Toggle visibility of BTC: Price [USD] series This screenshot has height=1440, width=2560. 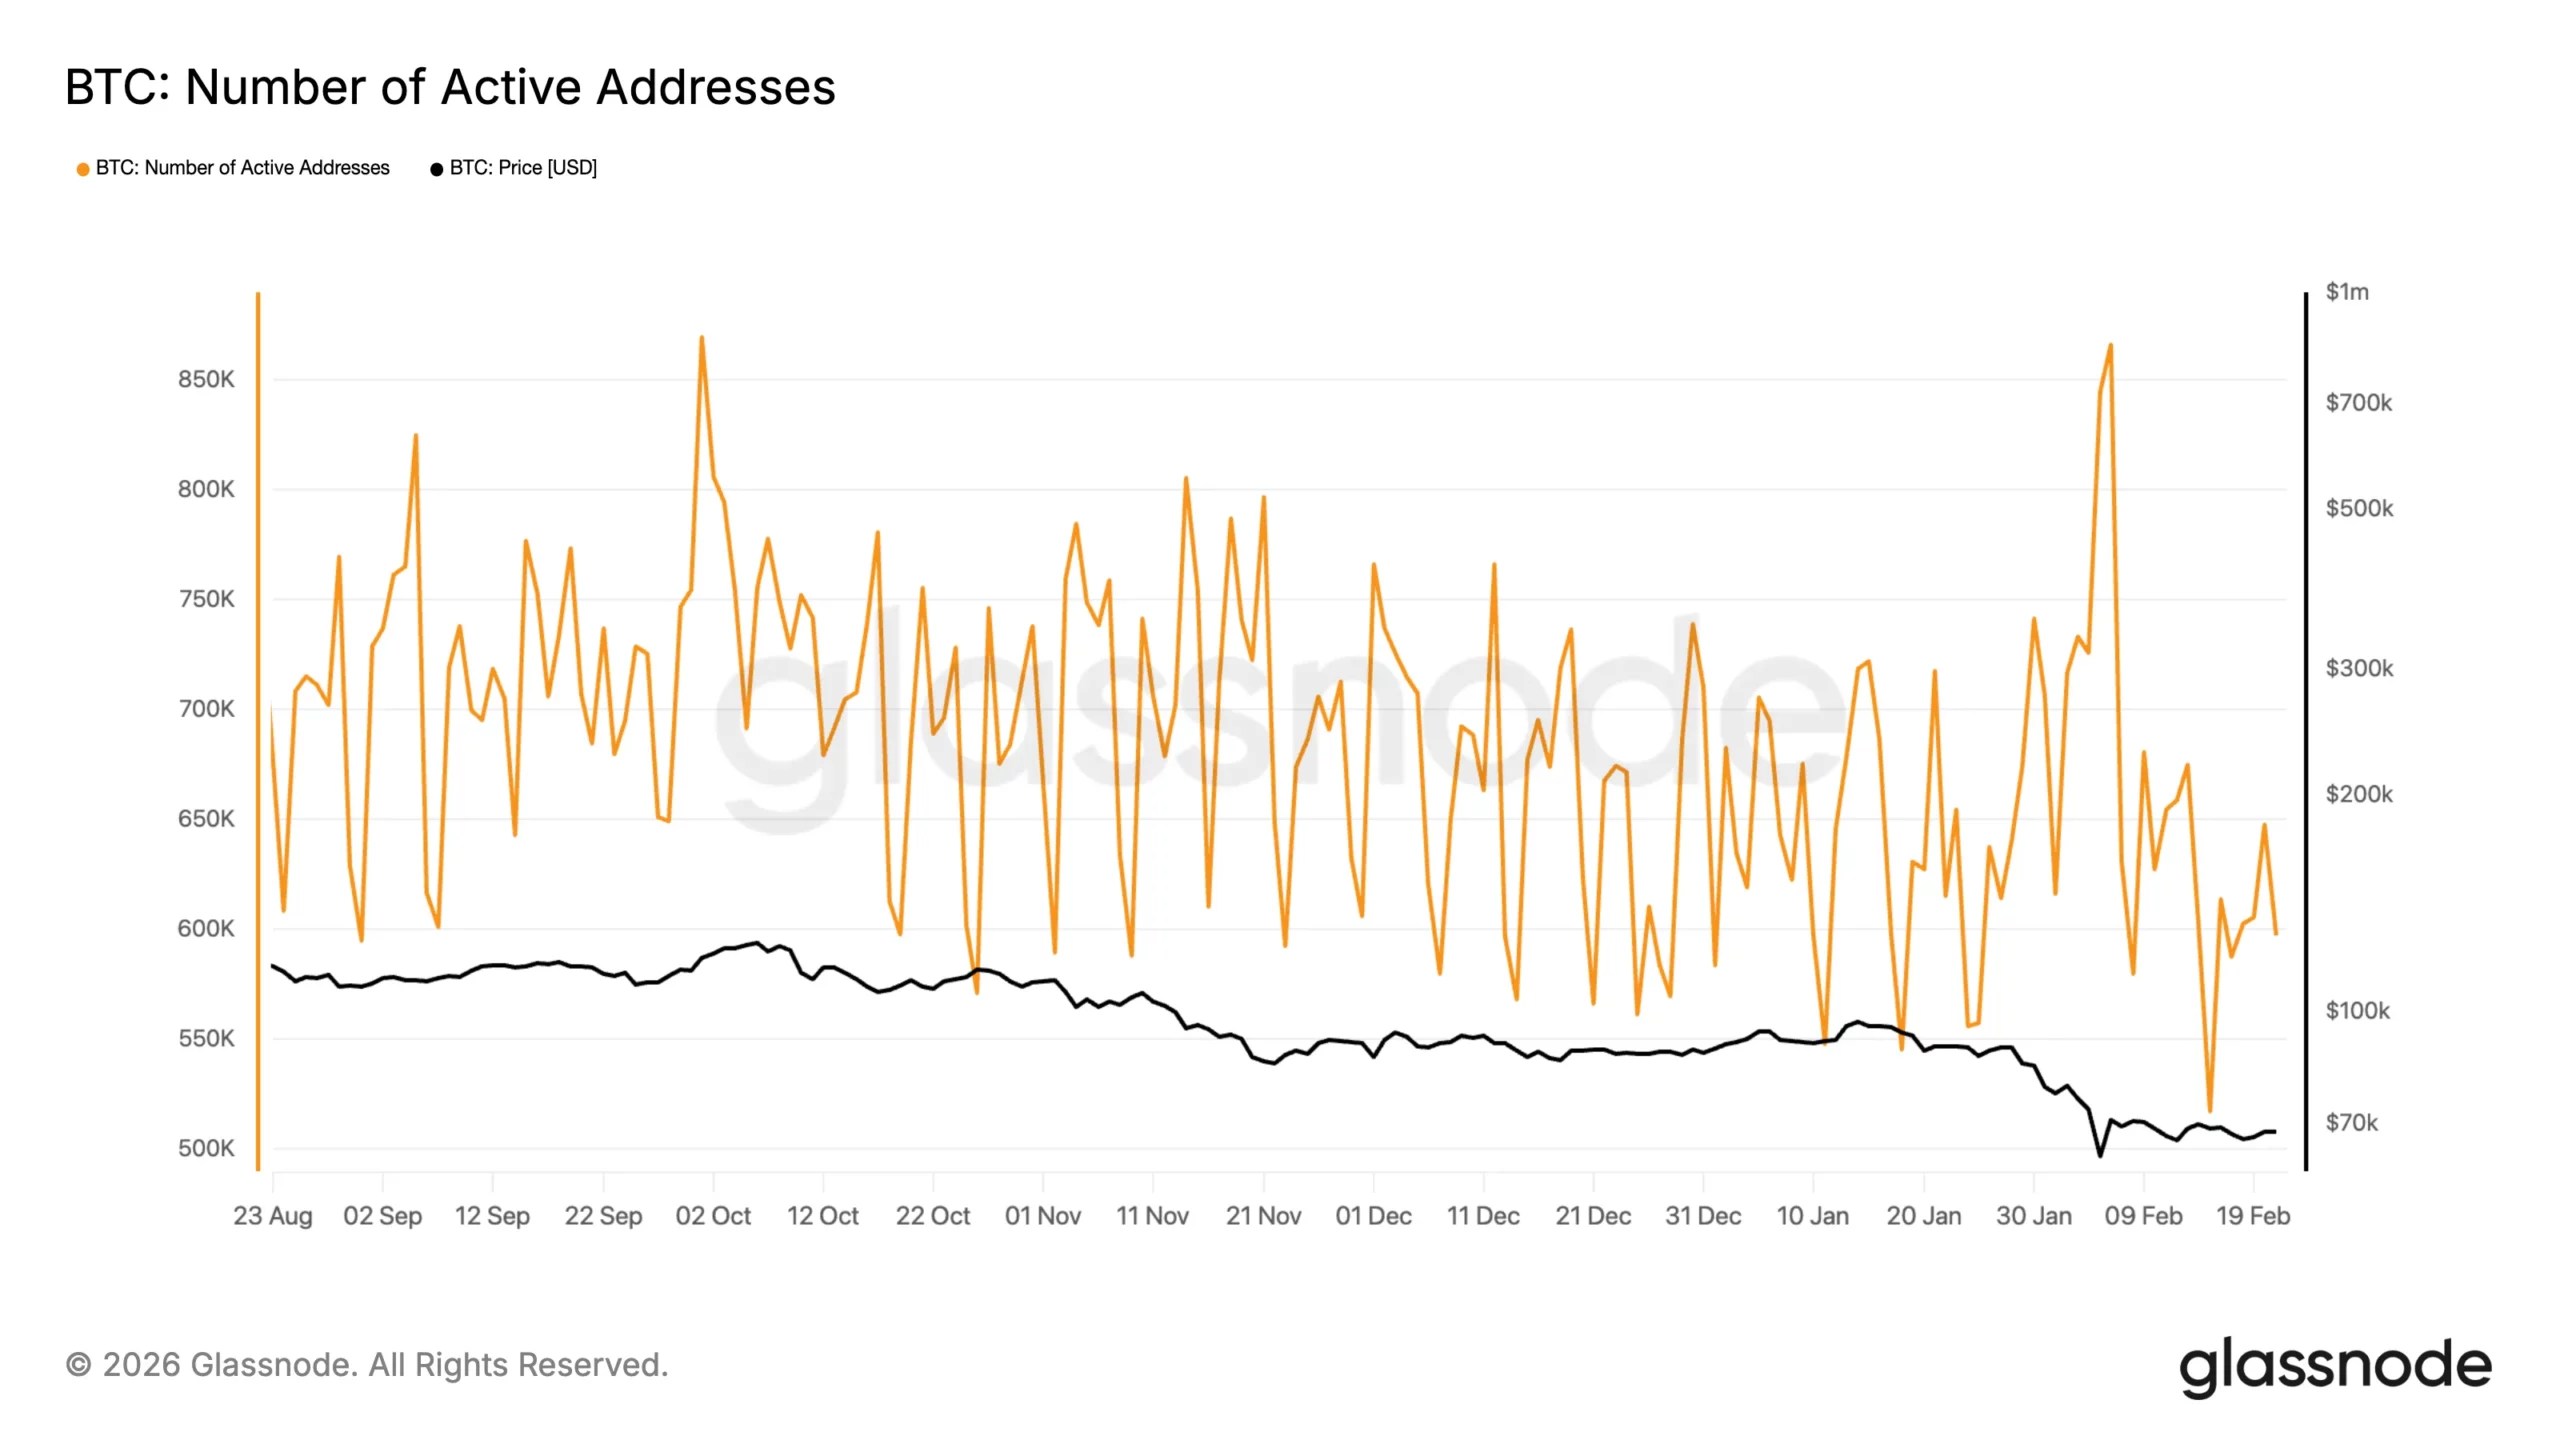coord(523,167)
